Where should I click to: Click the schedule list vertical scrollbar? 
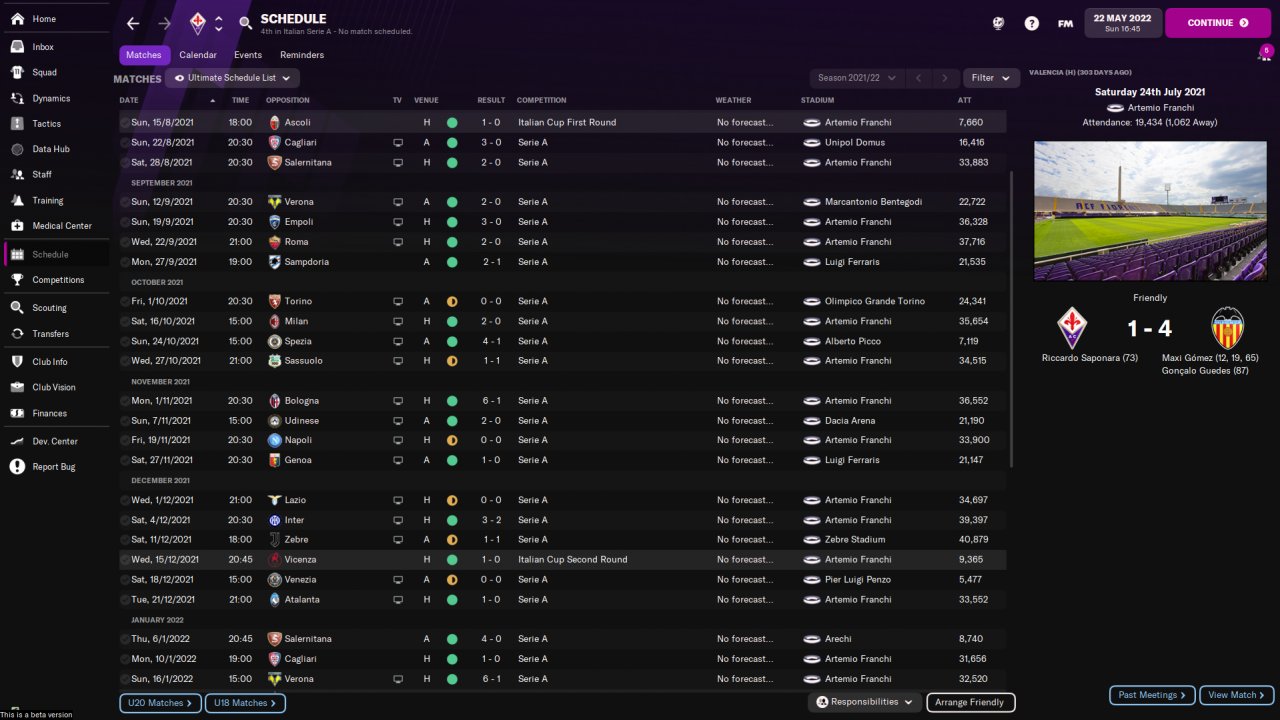pos(1014,318)
